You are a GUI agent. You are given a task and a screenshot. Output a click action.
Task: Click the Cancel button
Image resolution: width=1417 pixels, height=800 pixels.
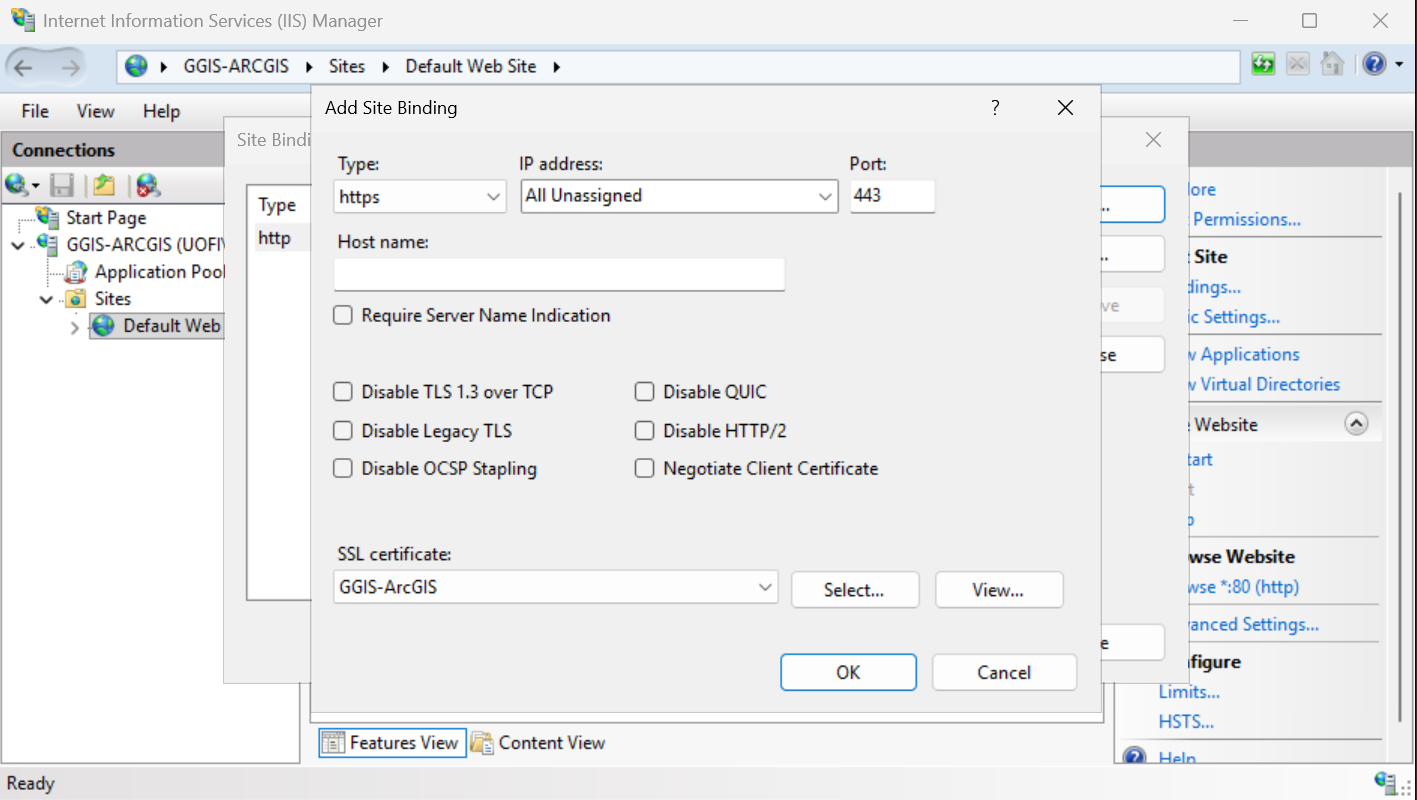click(x=1004, y=672)
